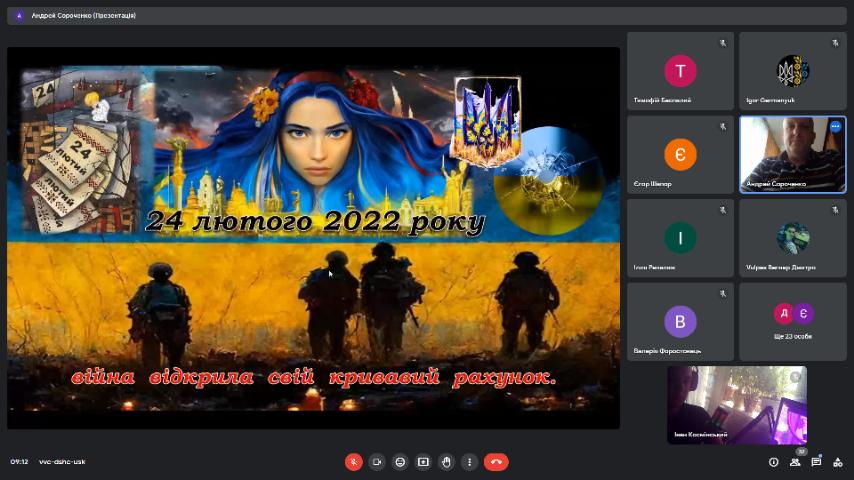
Task: Open the three-dot more options menu
Action: click(469, 462)
